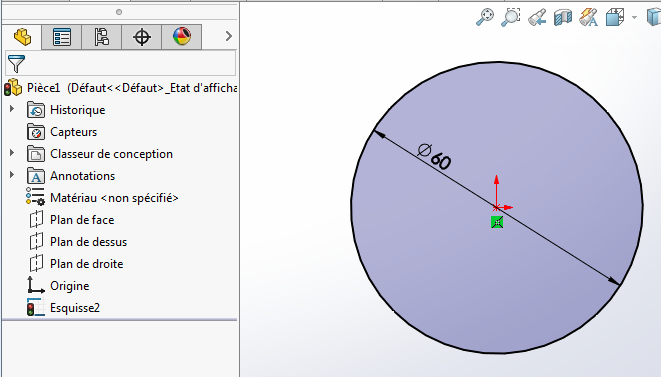Open Dynamic Annotation Views icon
Viewport: 661px width, 377px height.
588,17
